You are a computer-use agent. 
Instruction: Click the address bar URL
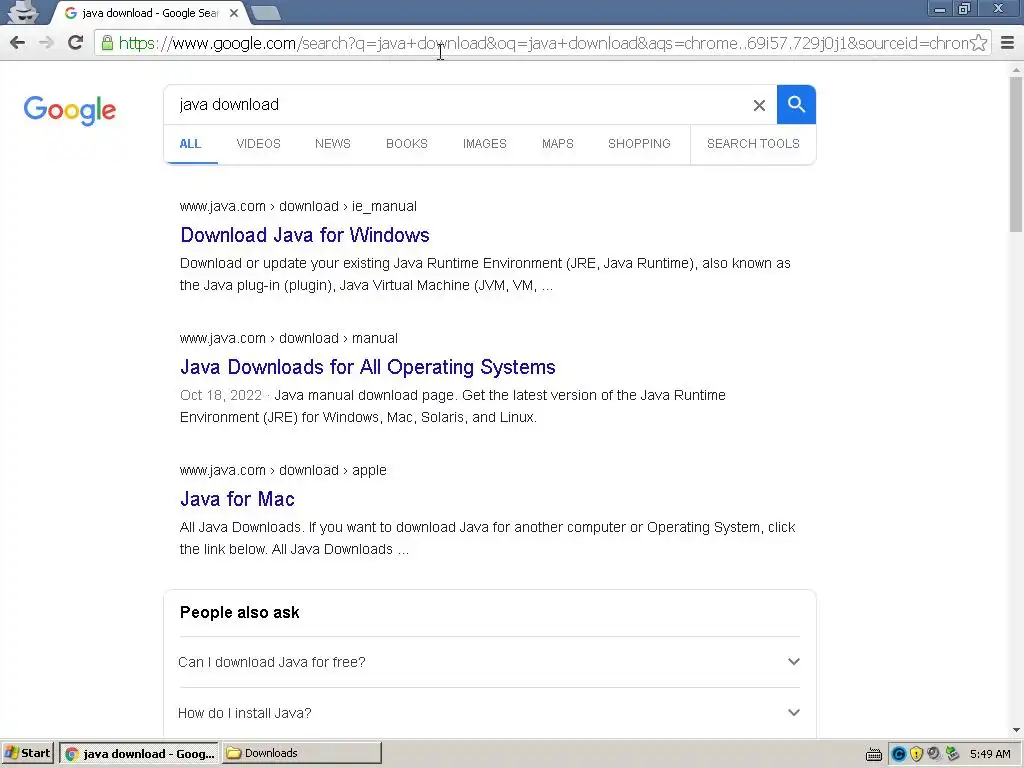coord(542,43)
